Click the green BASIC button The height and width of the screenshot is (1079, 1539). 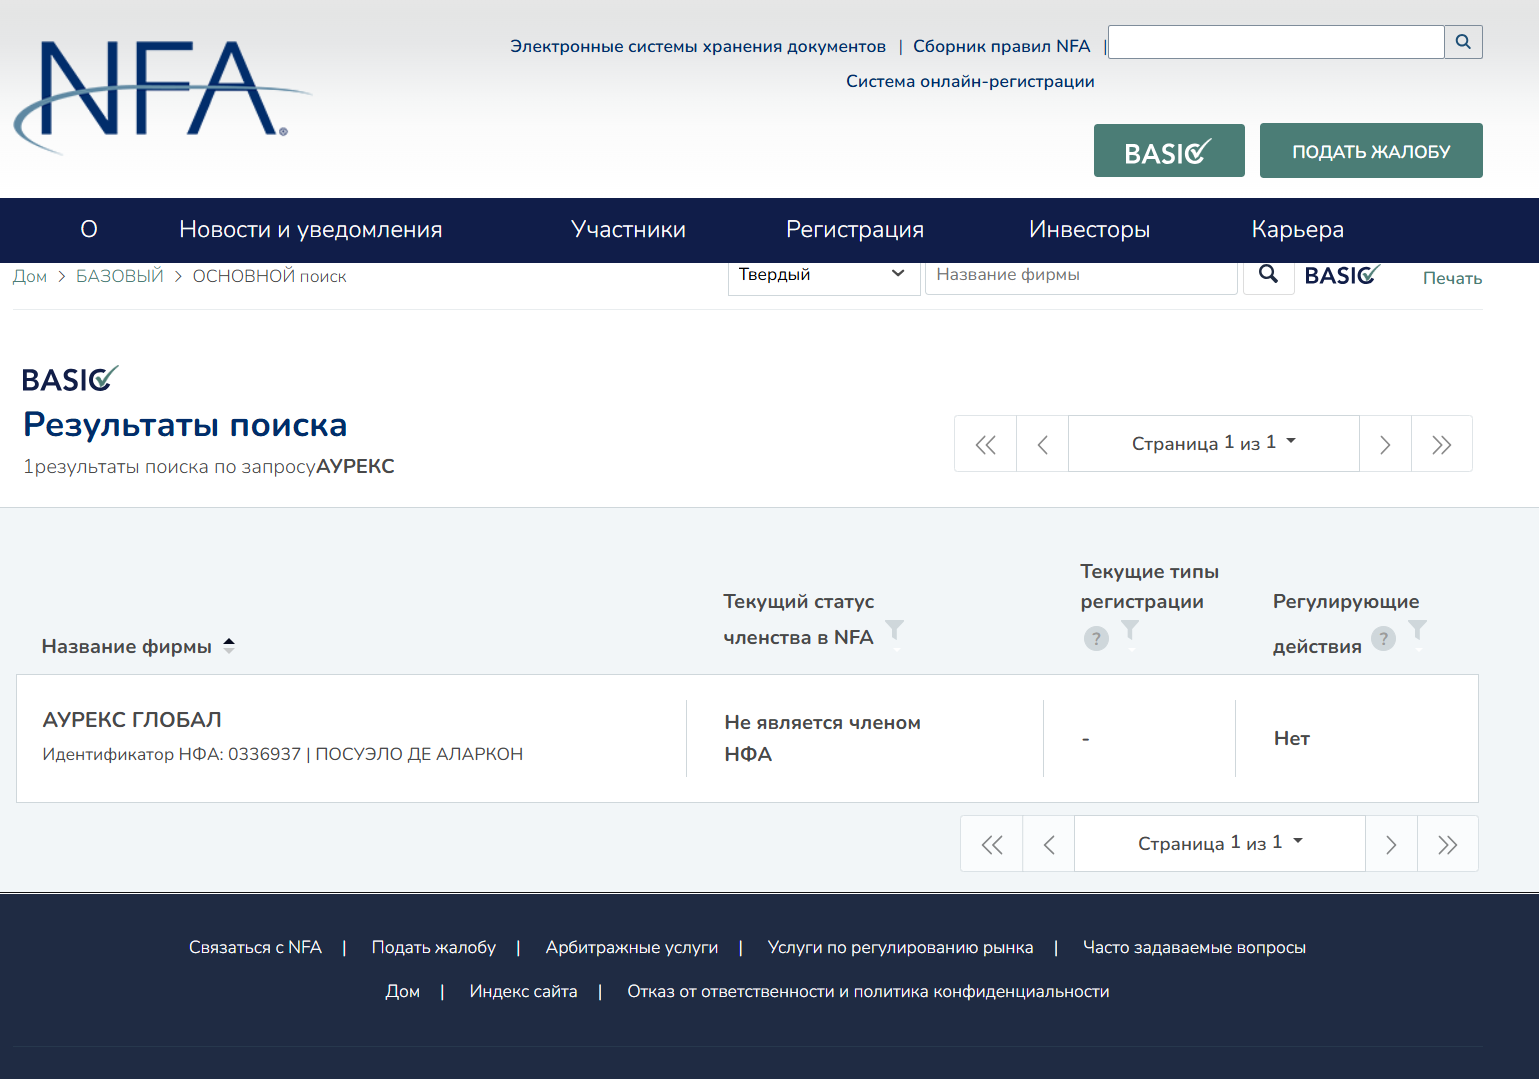click(x=1169, y=151)
